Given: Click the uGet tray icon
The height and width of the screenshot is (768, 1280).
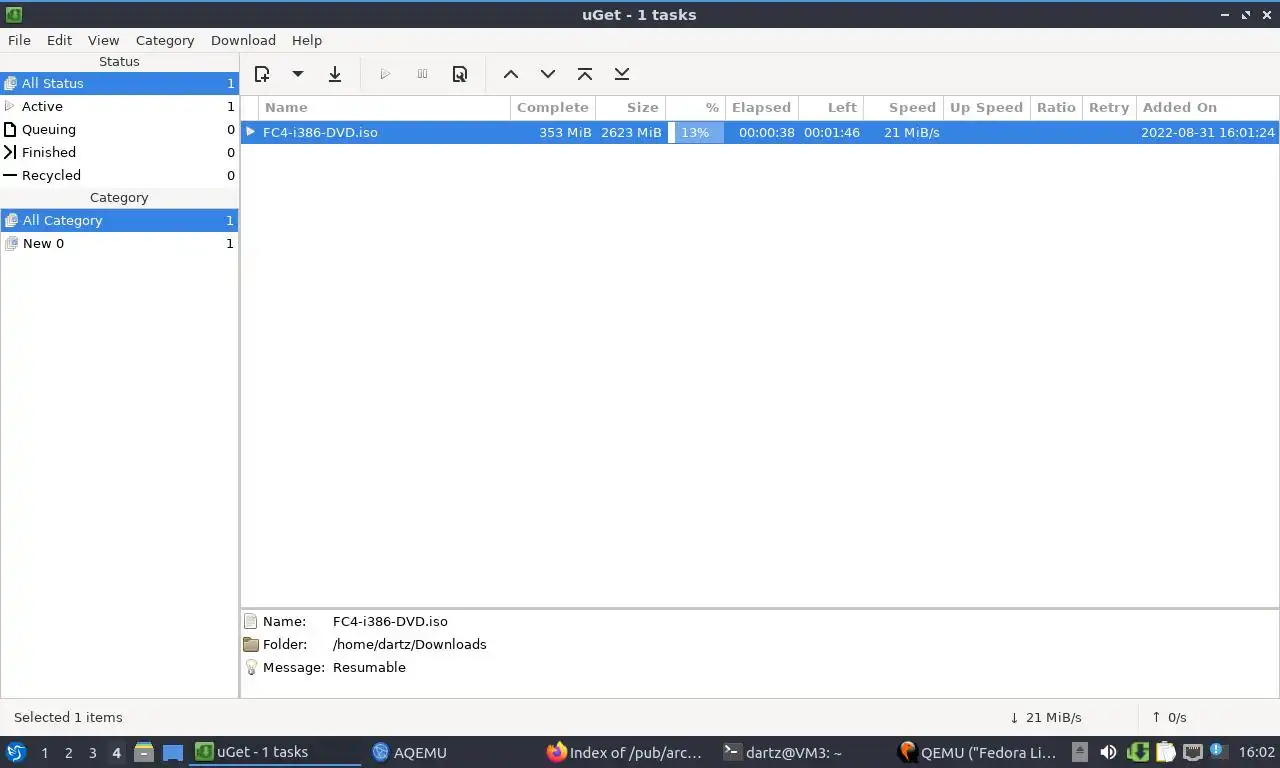Looking at the screenshot, I should [1138, 752].
